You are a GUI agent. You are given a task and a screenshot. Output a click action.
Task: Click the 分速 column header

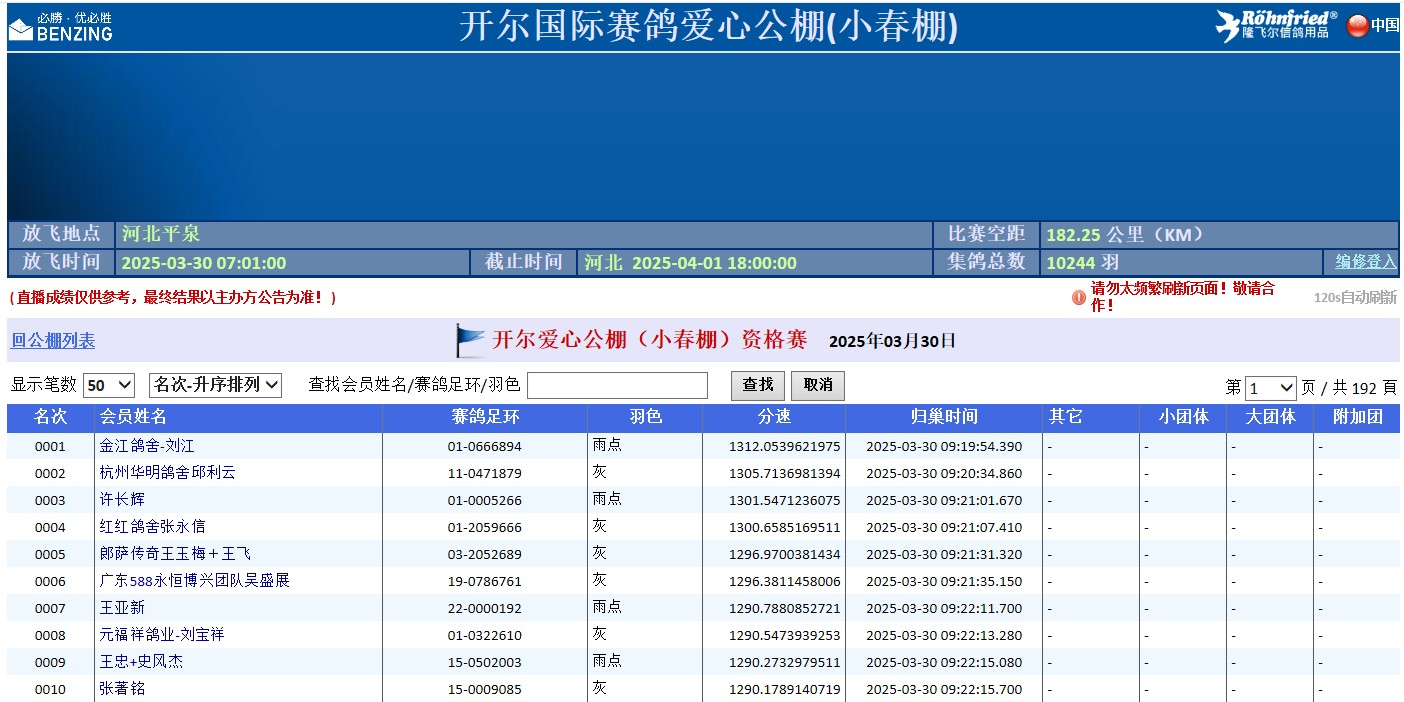[774, 417]
